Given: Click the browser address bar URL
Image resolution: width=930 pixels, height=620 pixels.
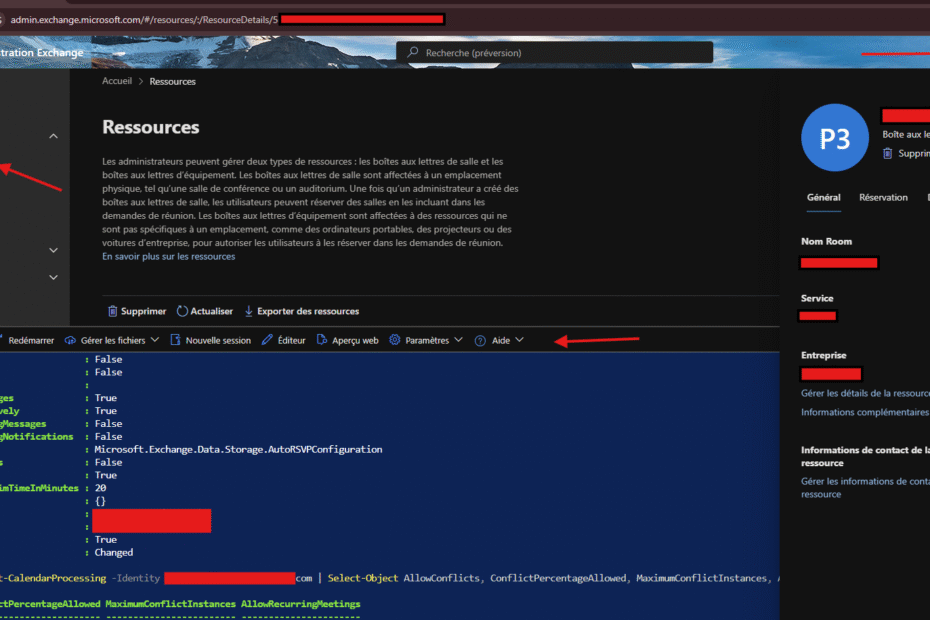Looking at the screenshot, I should [x=140, y=19].
